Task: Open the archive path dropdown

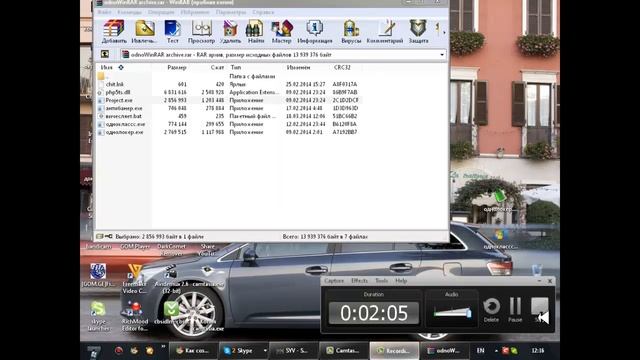Action: tap(442, 55)
